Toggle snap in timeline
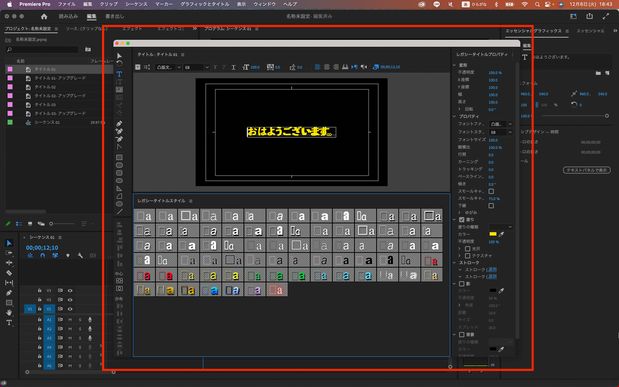619x387 pixels. pos(43,256)
